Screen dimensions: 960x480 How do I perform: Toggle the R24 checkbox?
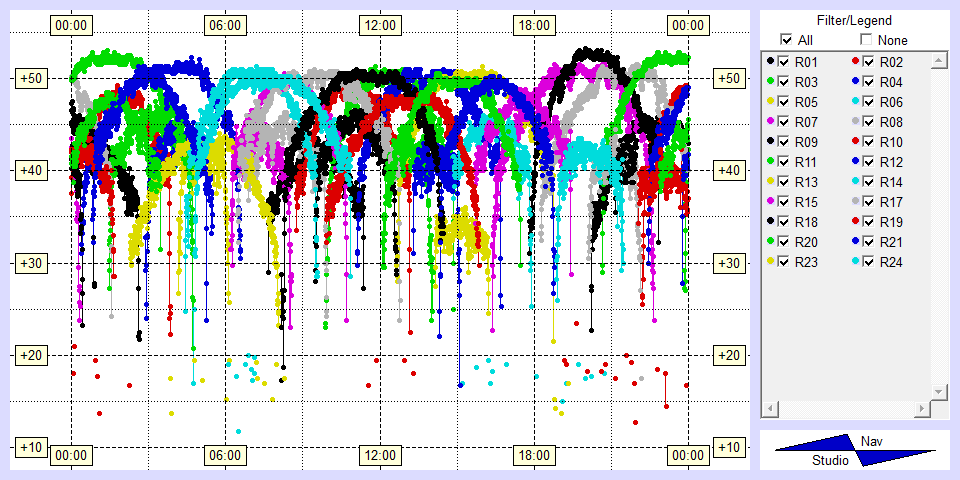pos(869,262)
